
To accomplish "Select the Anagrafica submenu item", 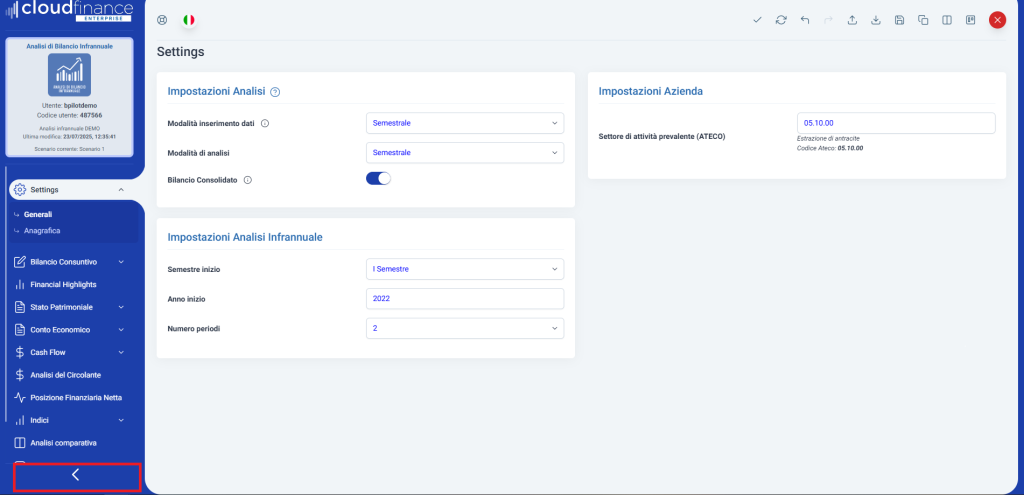I will pyautogui.click(x=42, y=231).
